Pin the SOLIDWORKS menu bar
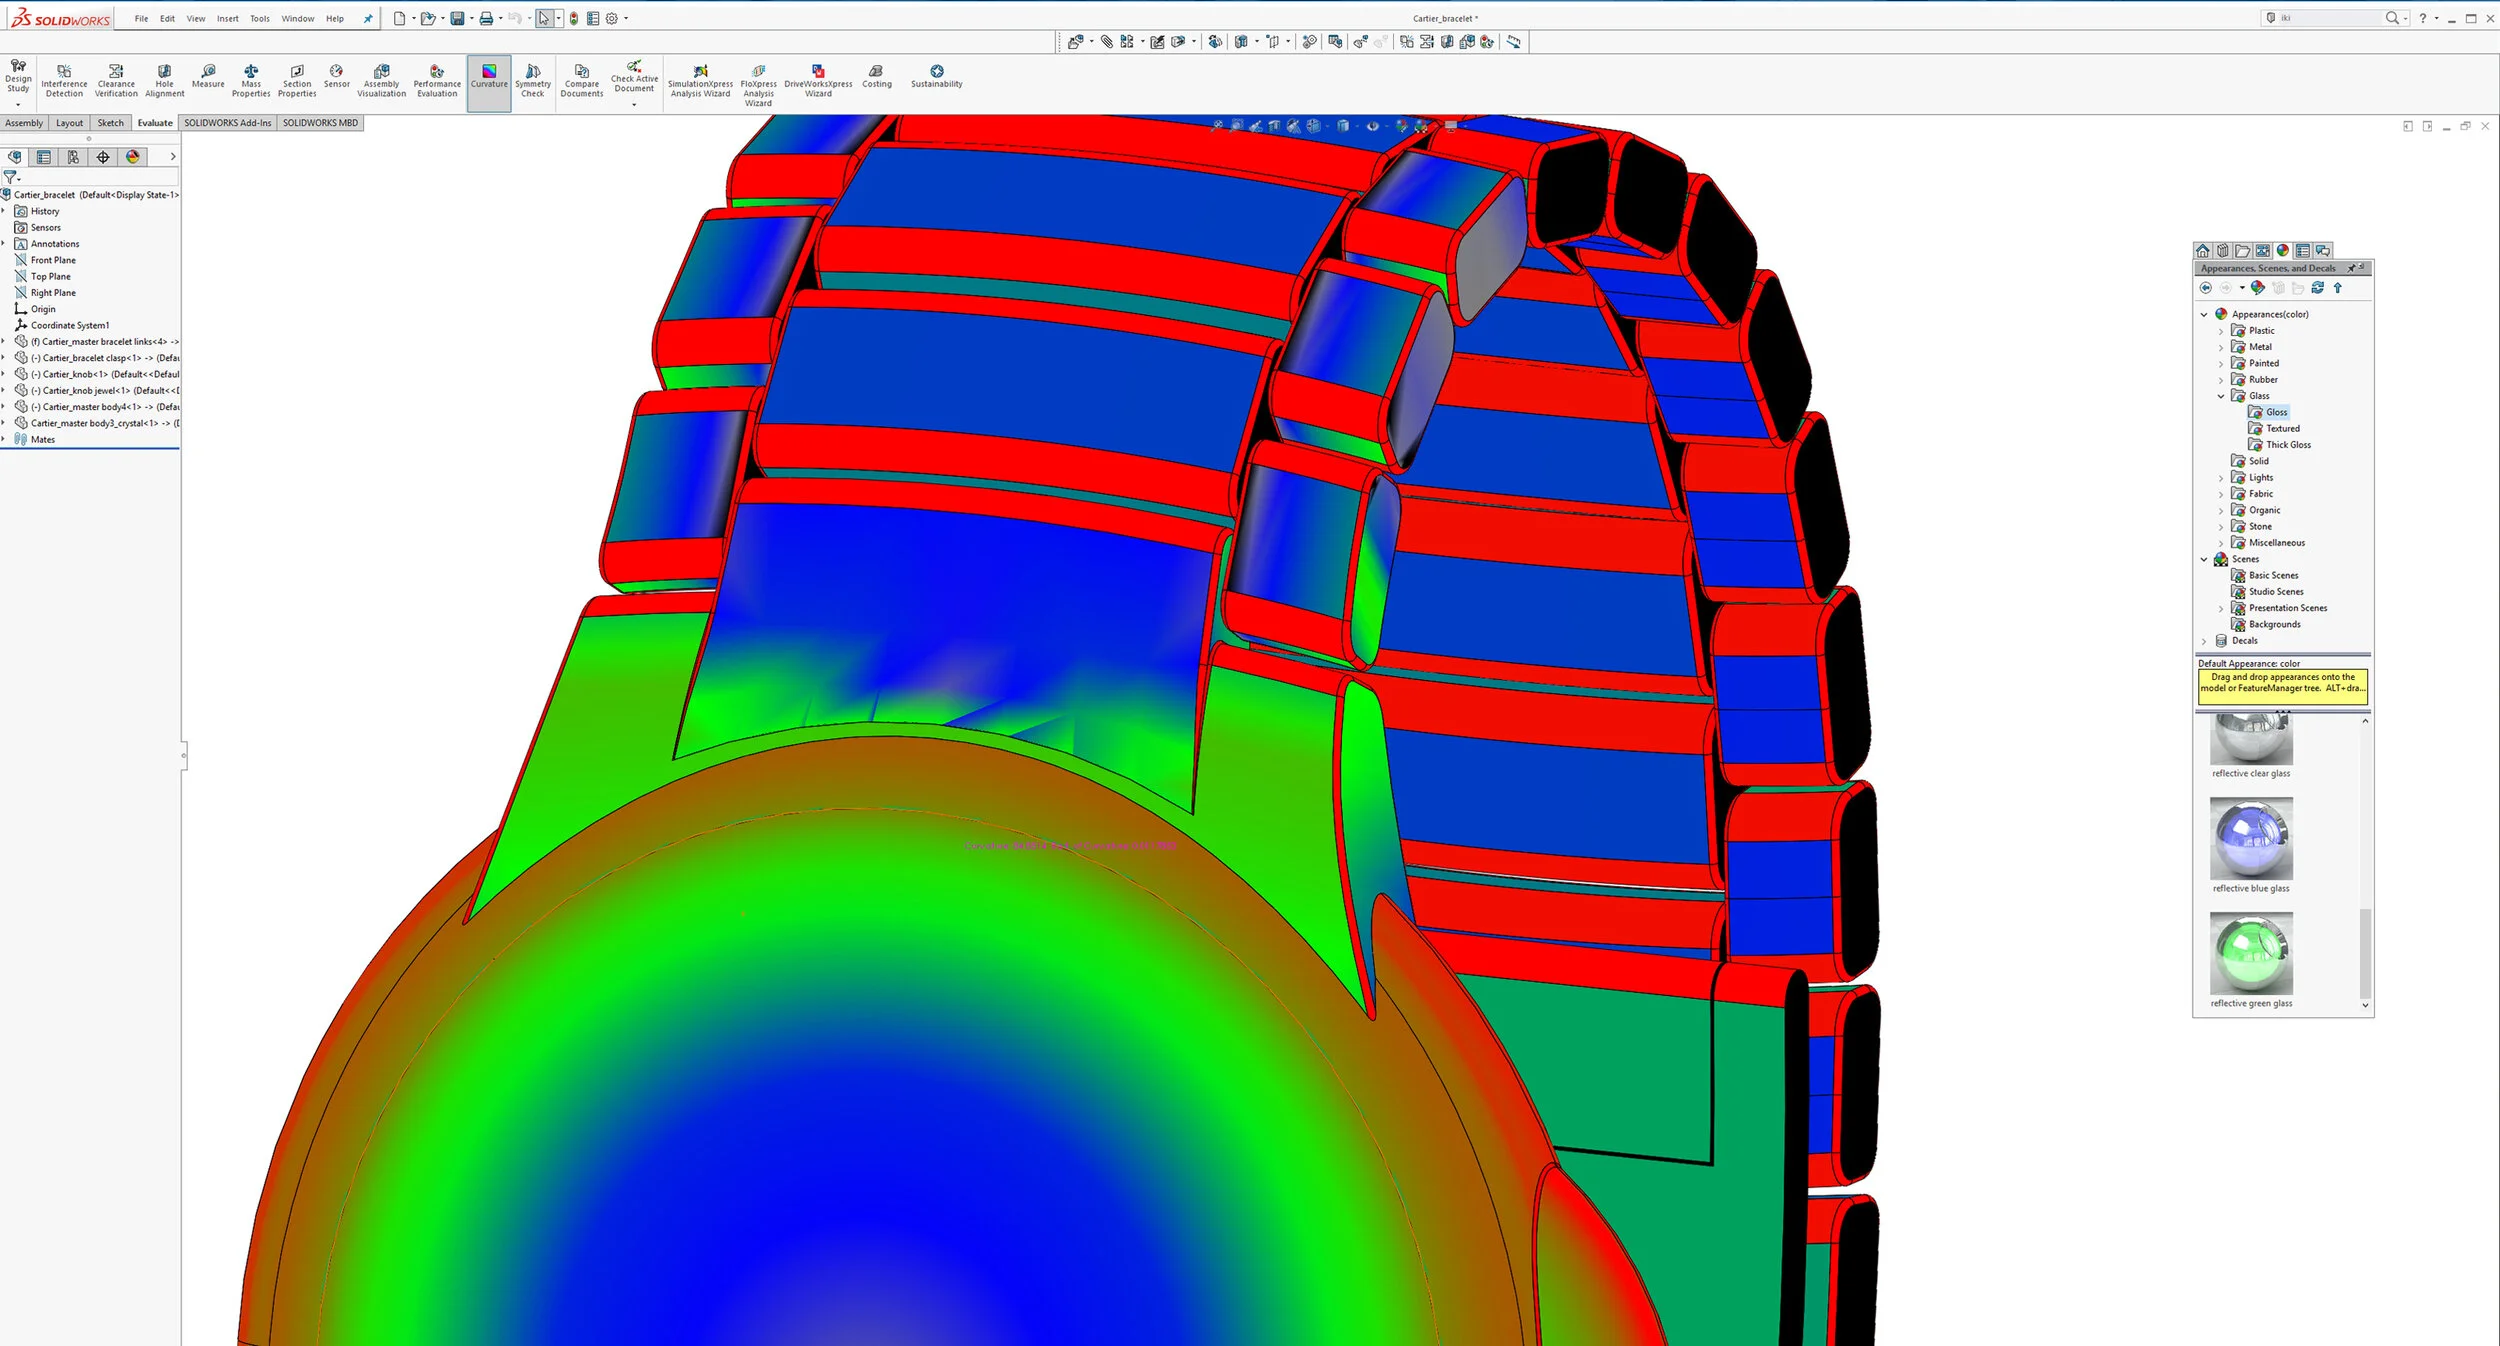Screen dimensions: 2500x1346 click(368, 18)
